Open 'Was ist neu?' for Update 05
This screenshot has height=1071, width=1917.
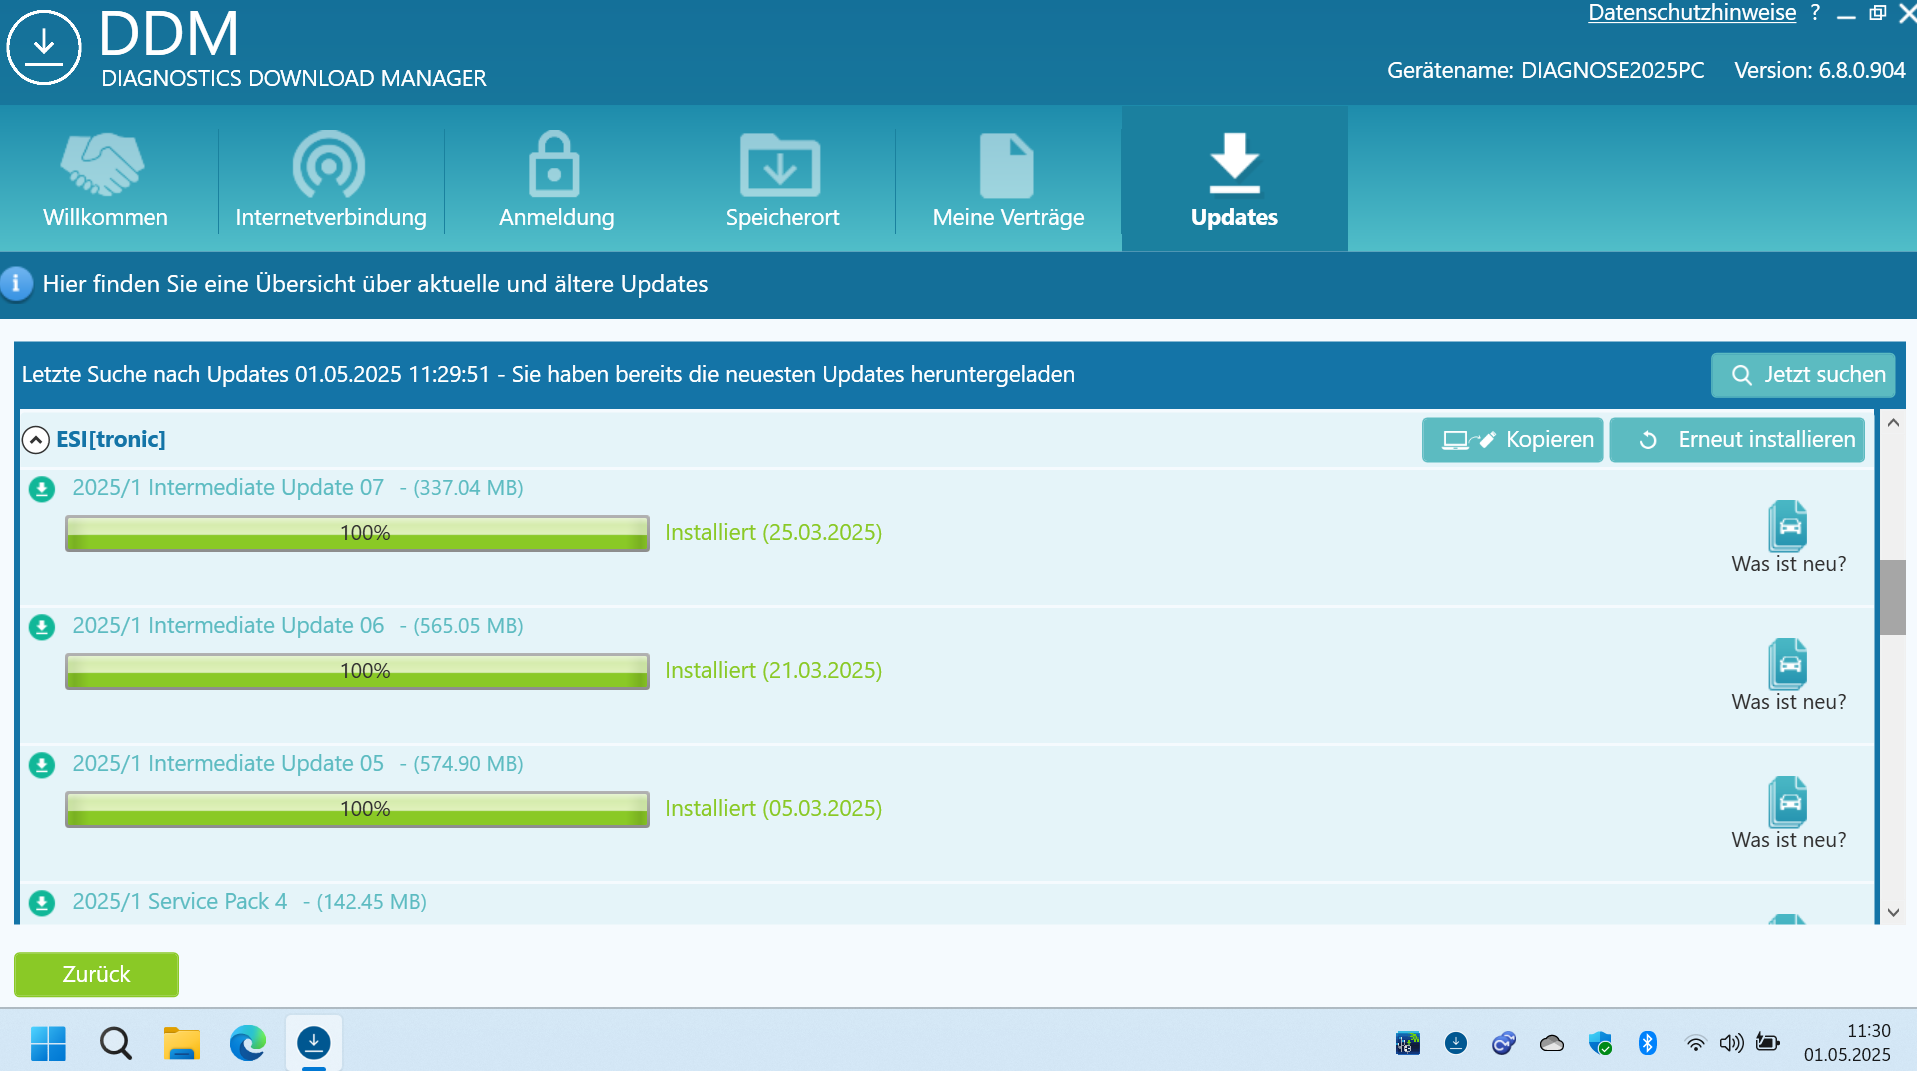(1788, 814)
